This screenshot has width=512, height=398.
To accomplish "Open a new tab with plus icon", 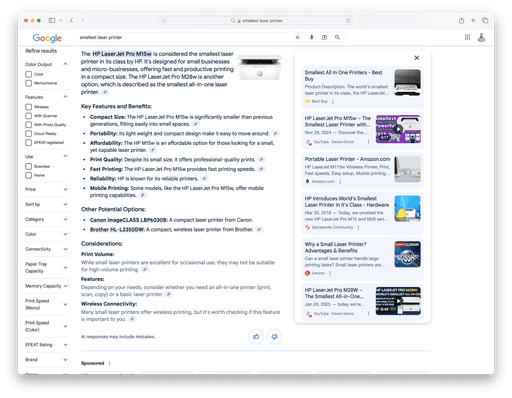I will (473, 20).
